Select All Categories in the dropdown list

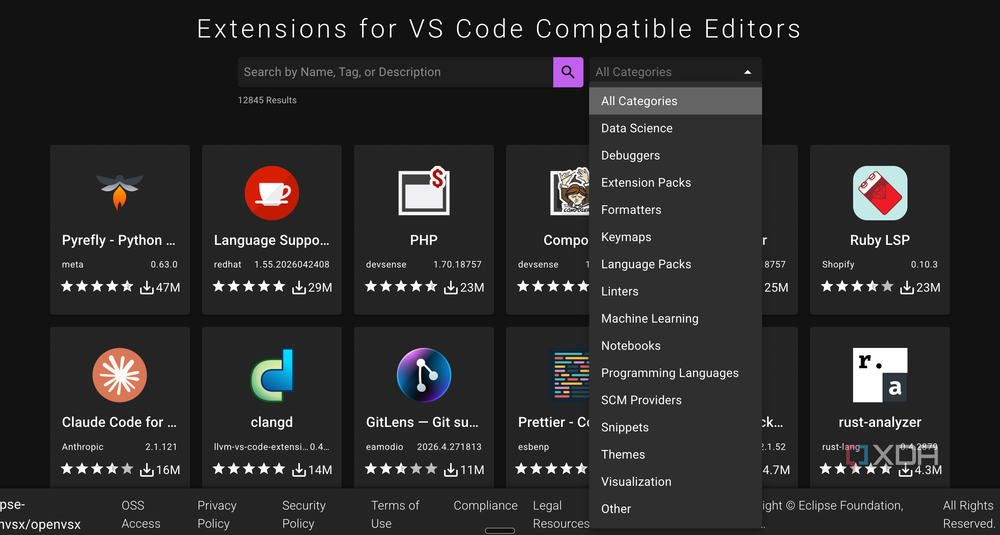675,101
